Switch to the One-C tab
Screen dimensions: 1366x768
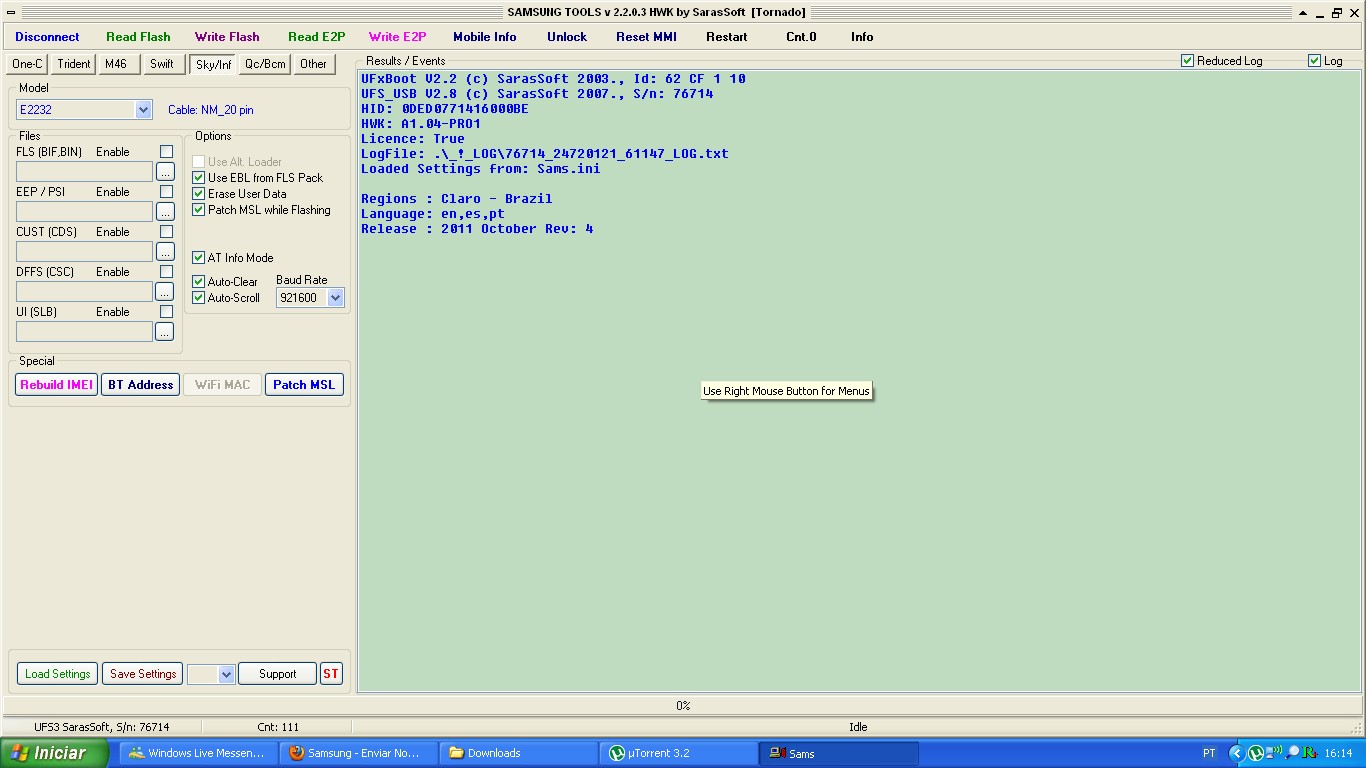pos(28,64)
